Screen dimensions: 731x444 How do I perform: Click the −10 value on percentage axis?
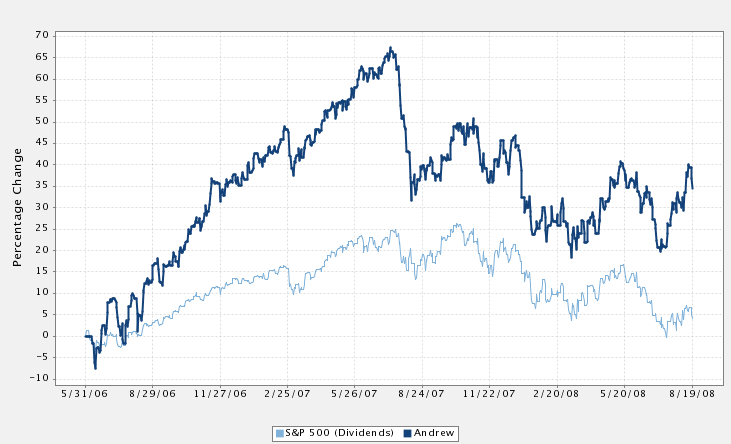pyautogui.click(x=39, y=378)
